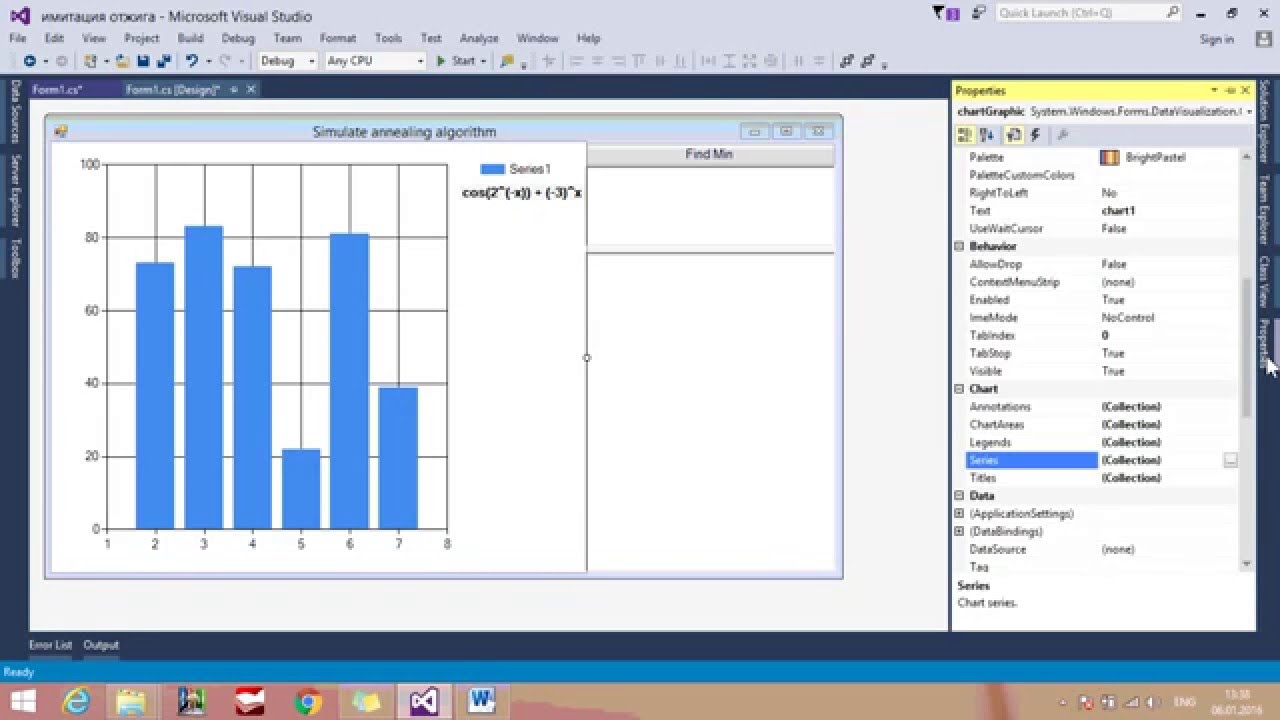Click the Open File toolbar icon
This screenshot has height=720, width=1280.
[x=123, y=61]
